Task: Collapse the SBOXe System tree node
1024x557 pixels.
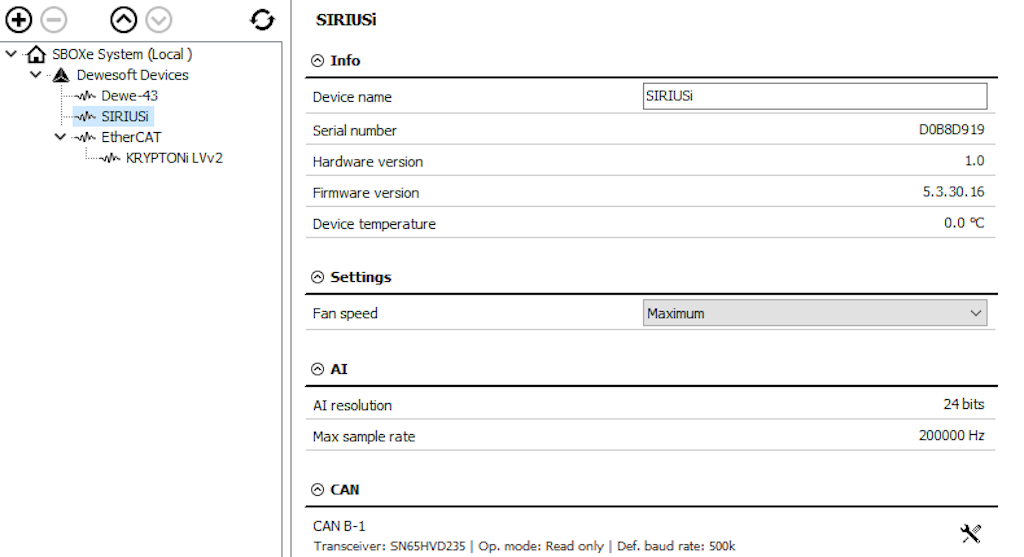Action: point(11,54)
